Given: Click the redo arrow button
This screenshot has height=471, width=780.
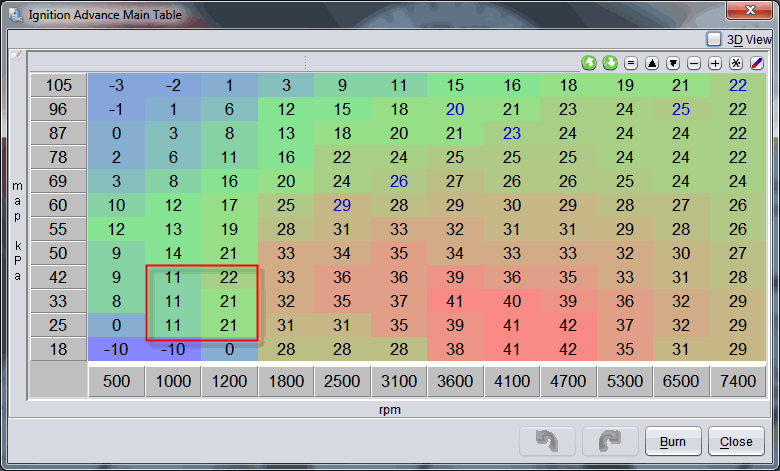Looking at the screenshot, I should click(x=610, y=441).
